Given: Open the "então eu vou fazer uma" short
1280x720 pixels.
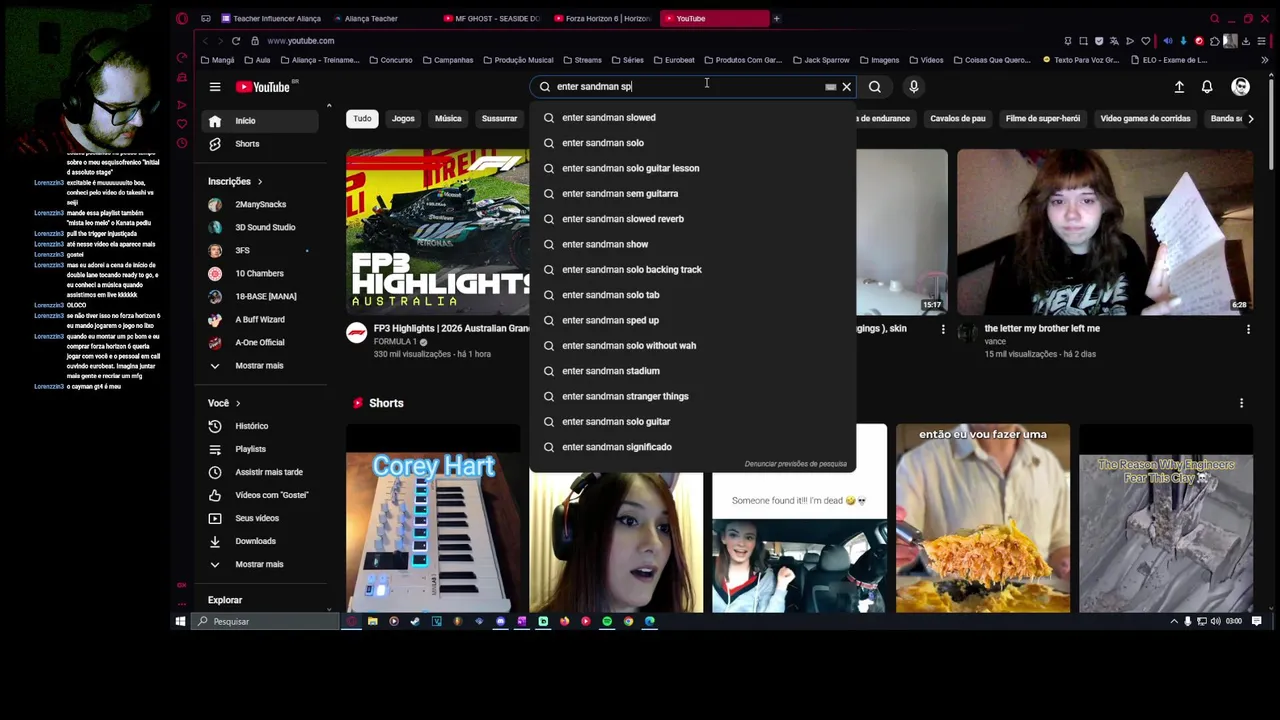Looking at the screenshot, I should [x=983, y=518].
